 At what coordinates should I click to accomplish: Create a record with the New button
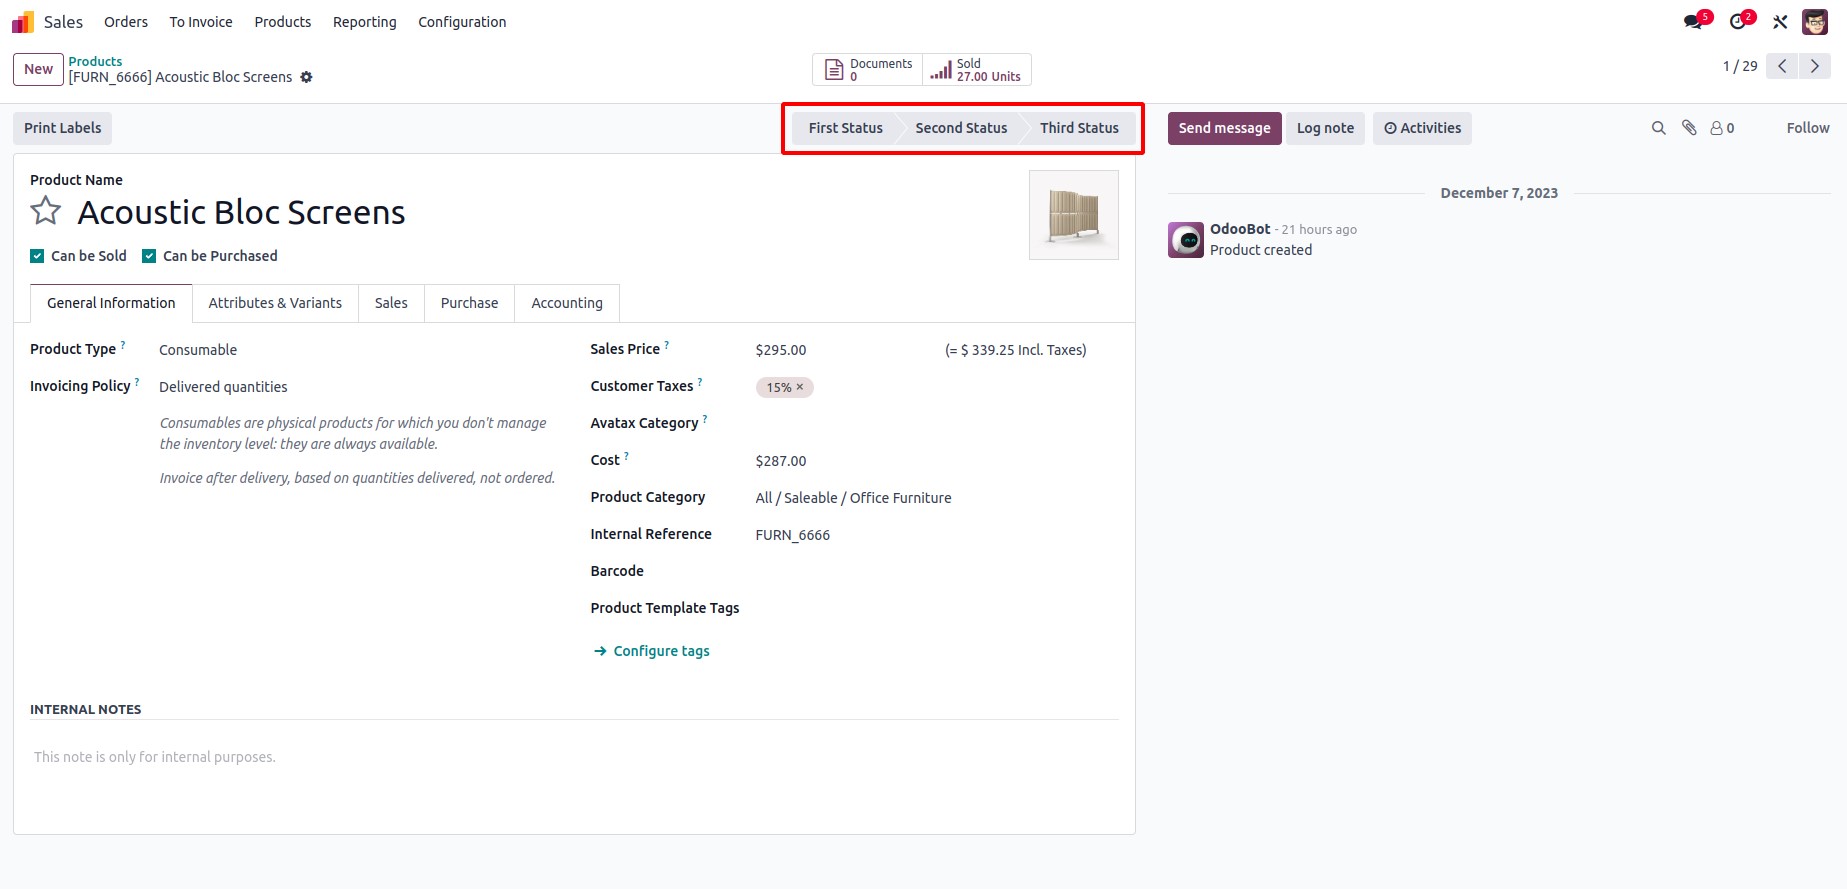pos(38,69)
